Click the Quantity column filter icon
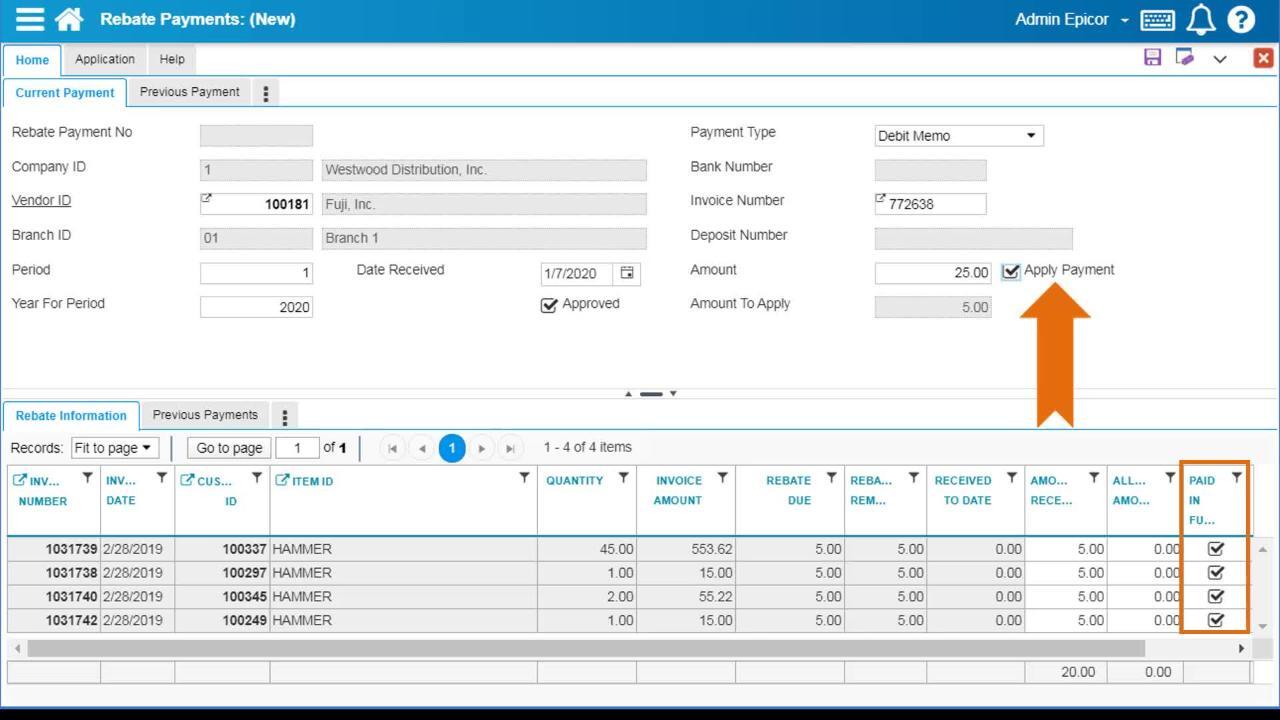1280x720 pixels. pos(623,478)
